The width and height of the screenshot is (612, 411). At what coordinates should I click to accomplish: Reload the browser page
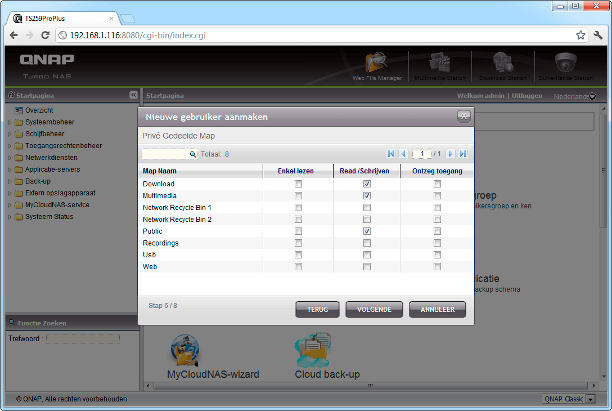coord(45,35)
